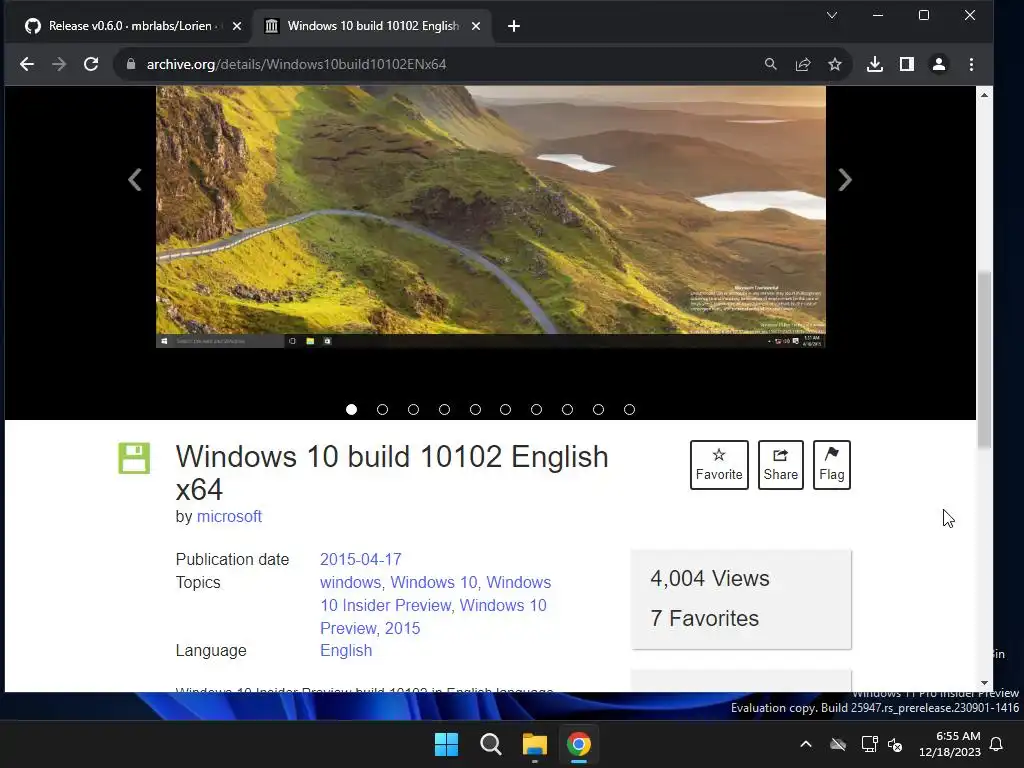The image size is (1024, 768).
Task: Click the archive.org address bar URL
Action: click(296, 64)
